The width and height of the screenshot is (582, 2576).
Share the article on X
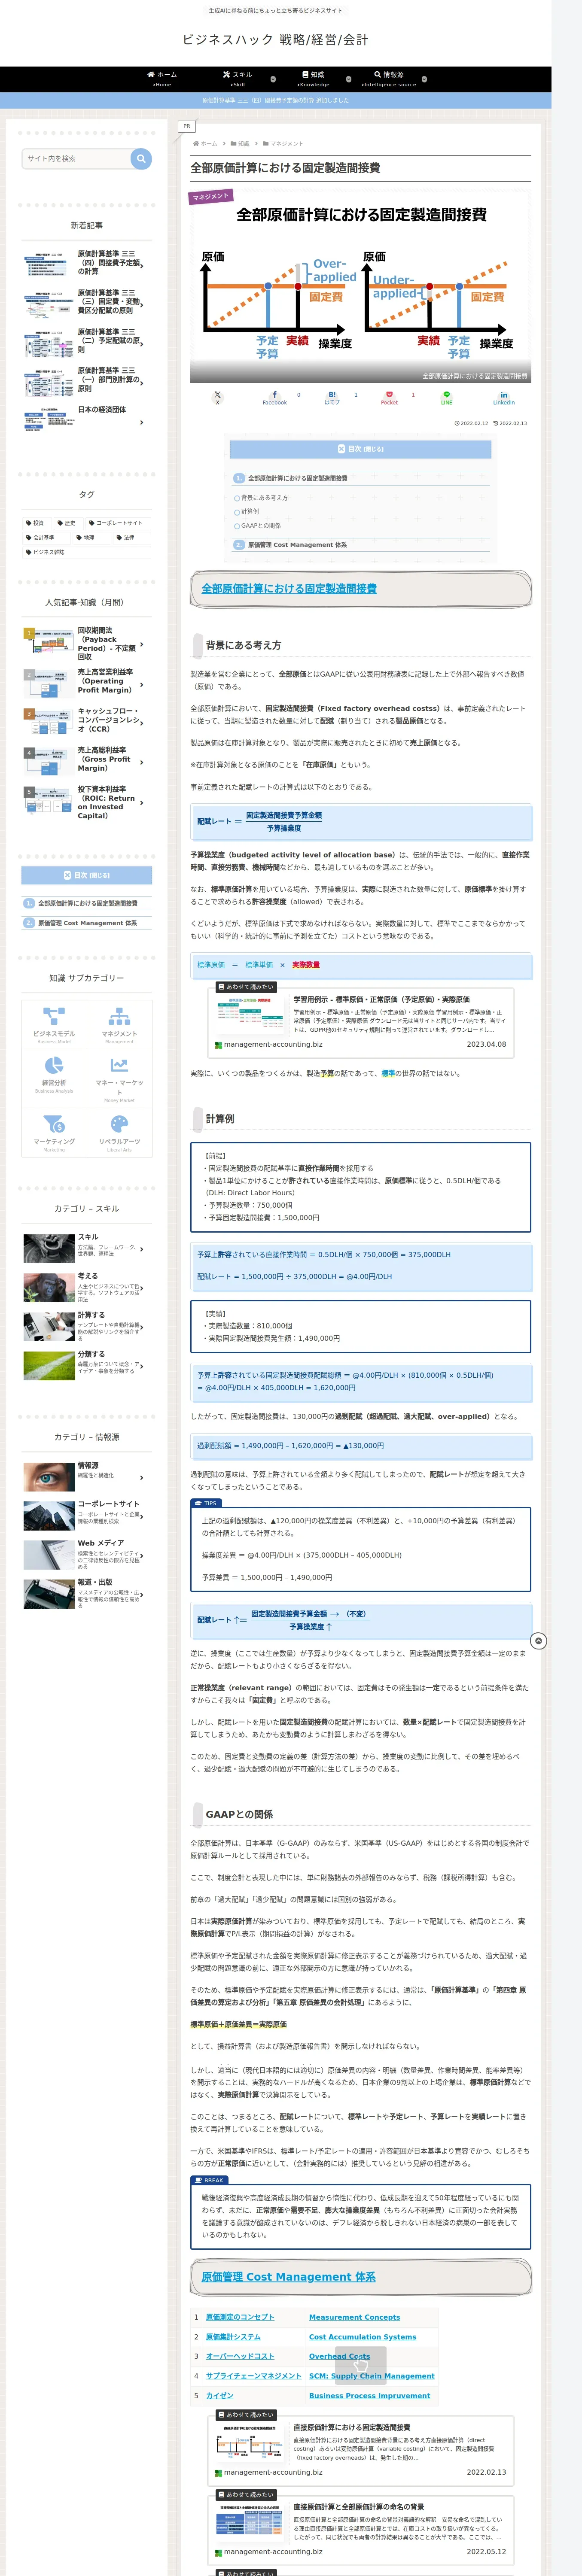[x=217, y=397]
